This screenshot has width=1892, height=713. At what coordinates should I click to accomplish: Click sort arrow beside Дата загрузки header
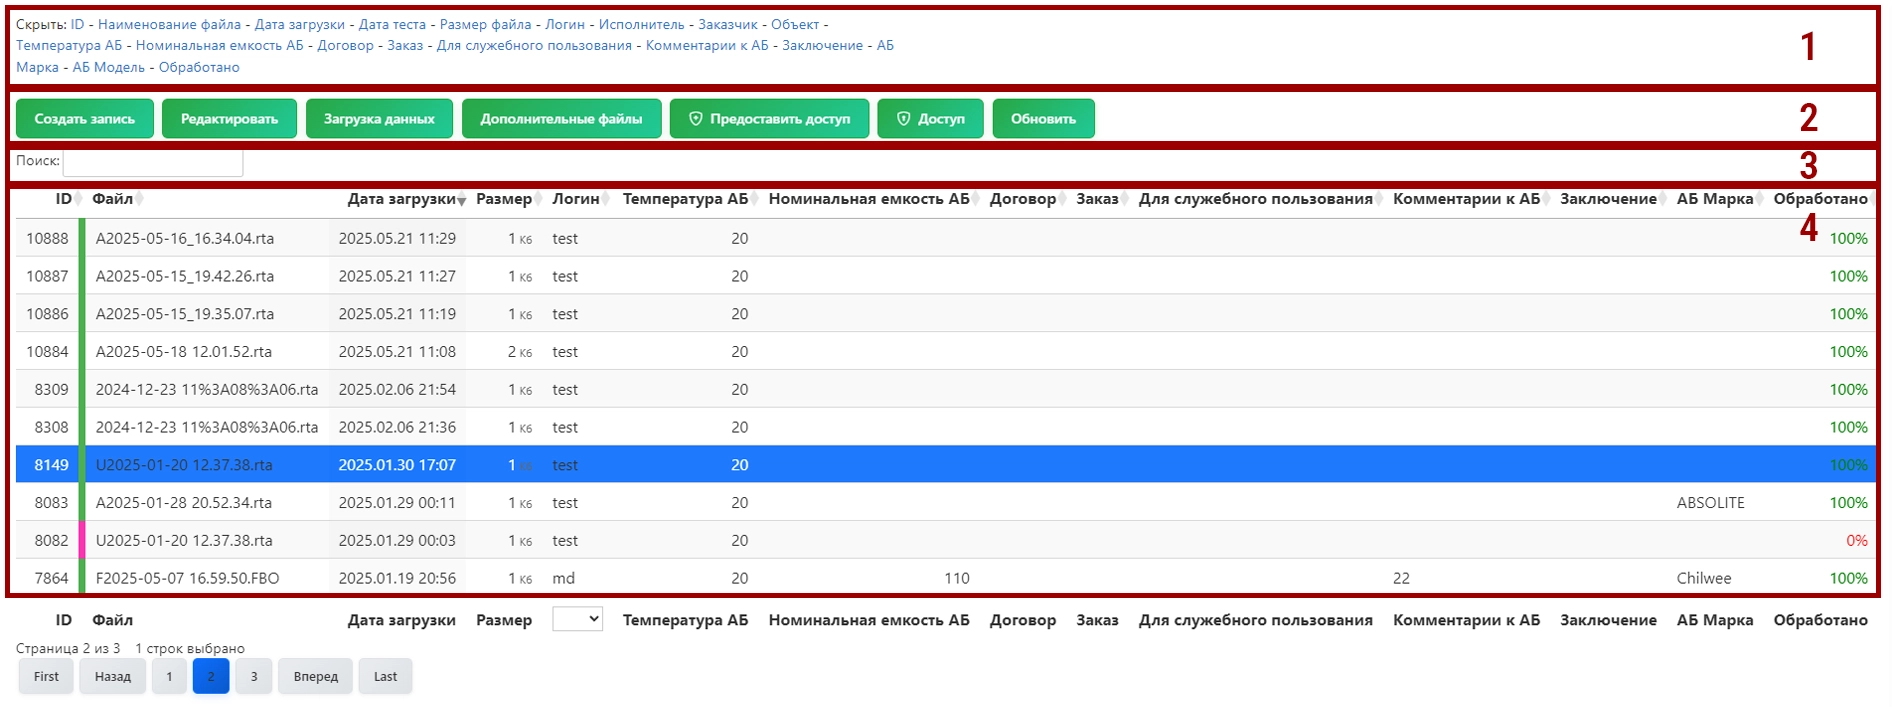click(461, 199)
